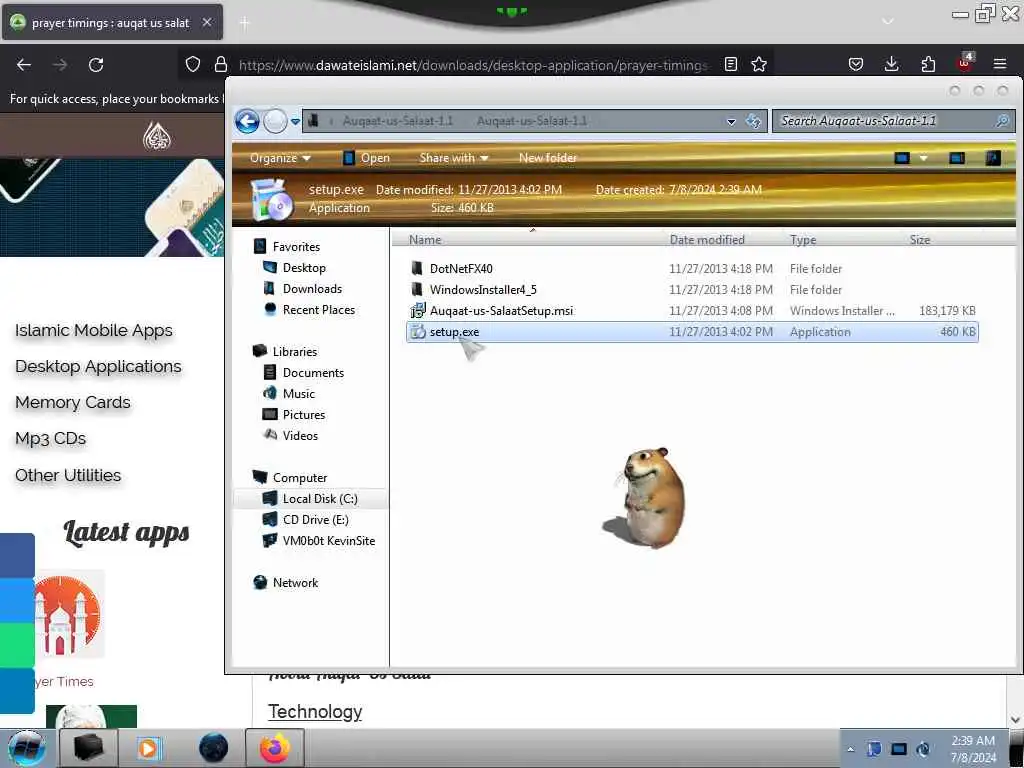Open Network in navigation pane
This screenshot has width=1024, height=768.
295,583
